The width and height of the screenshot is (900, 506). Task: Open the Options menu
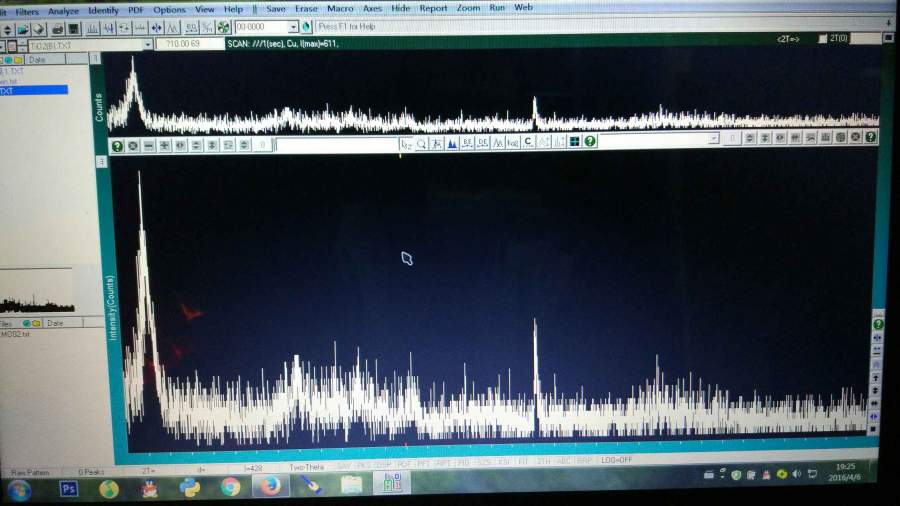(169, 10)
